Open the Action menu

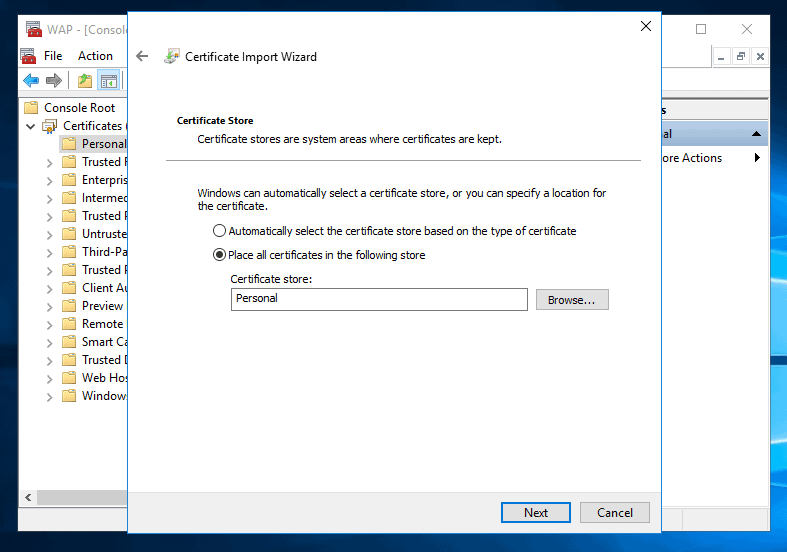tap(95, 56)
